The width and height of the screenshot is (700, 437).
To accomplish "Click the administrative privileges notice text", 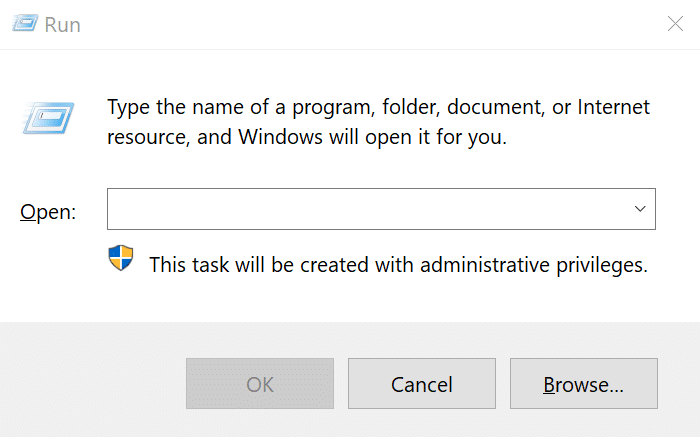I will tap(398, 265).
